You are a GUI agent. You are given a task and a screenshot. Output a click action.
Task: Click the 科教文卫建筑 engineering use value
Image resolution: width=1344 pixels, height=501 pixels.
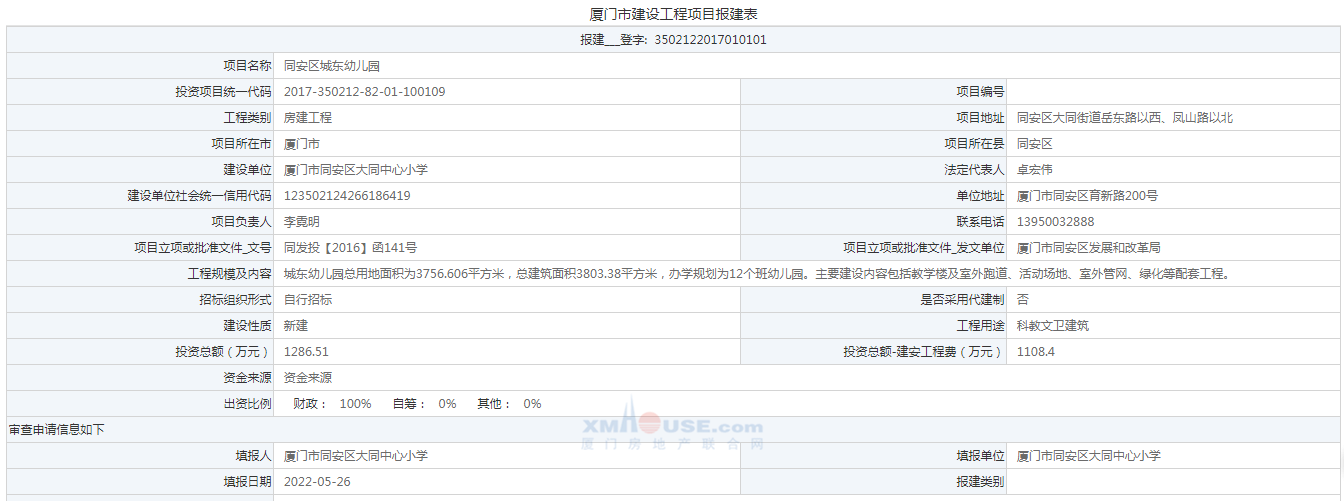(x=1052, y=326)
